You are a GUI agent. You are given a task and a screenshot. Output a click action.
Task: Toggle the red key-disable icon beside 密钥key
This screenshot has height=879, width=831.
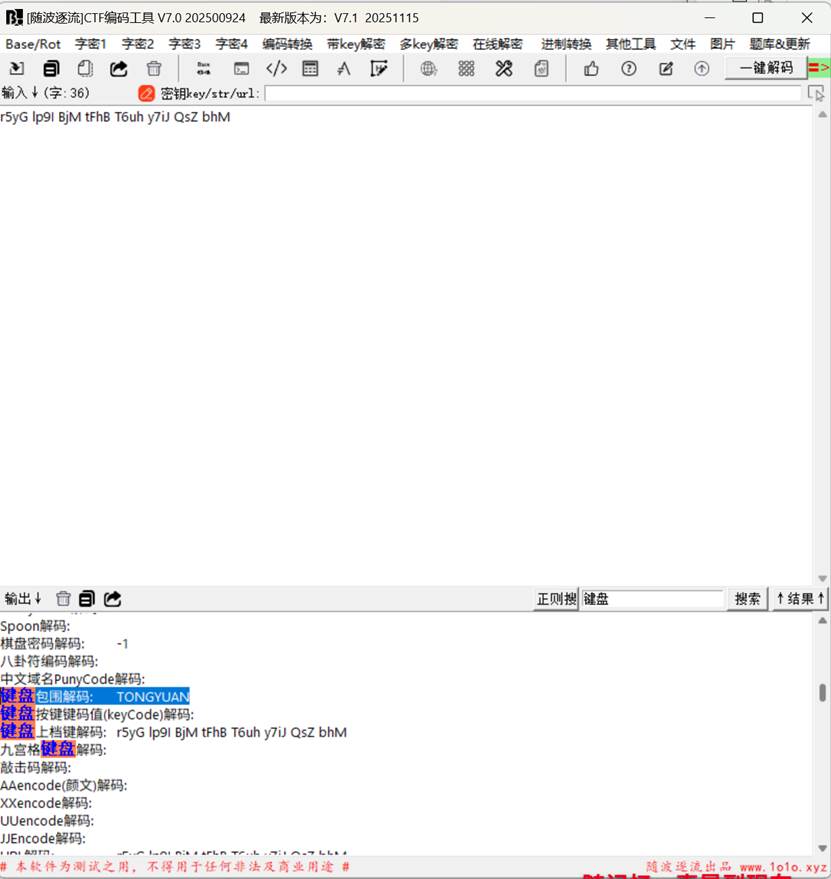tap(146, 93)
